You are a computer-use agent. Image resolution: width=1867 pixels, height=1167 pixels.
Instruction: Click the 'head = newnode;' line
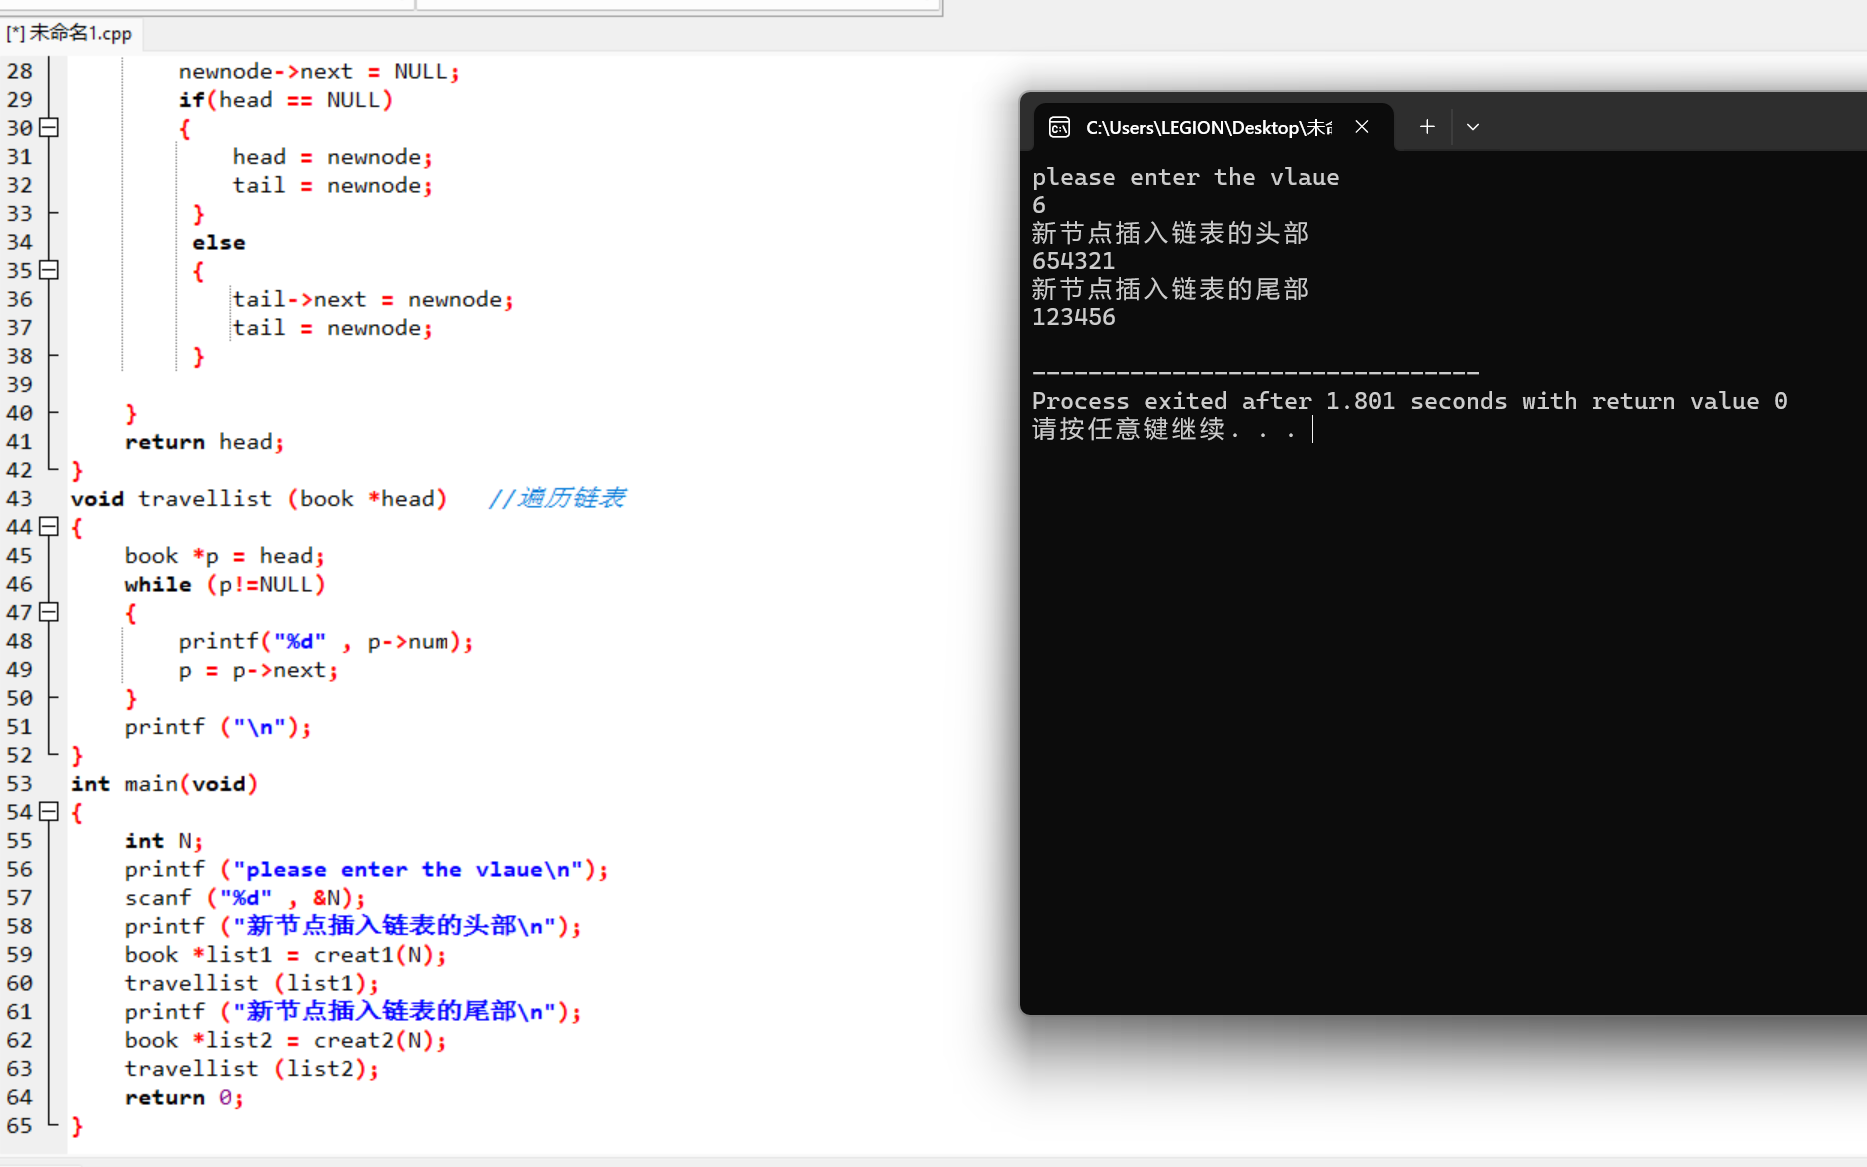pyautogui.click(x=333, y=157)
